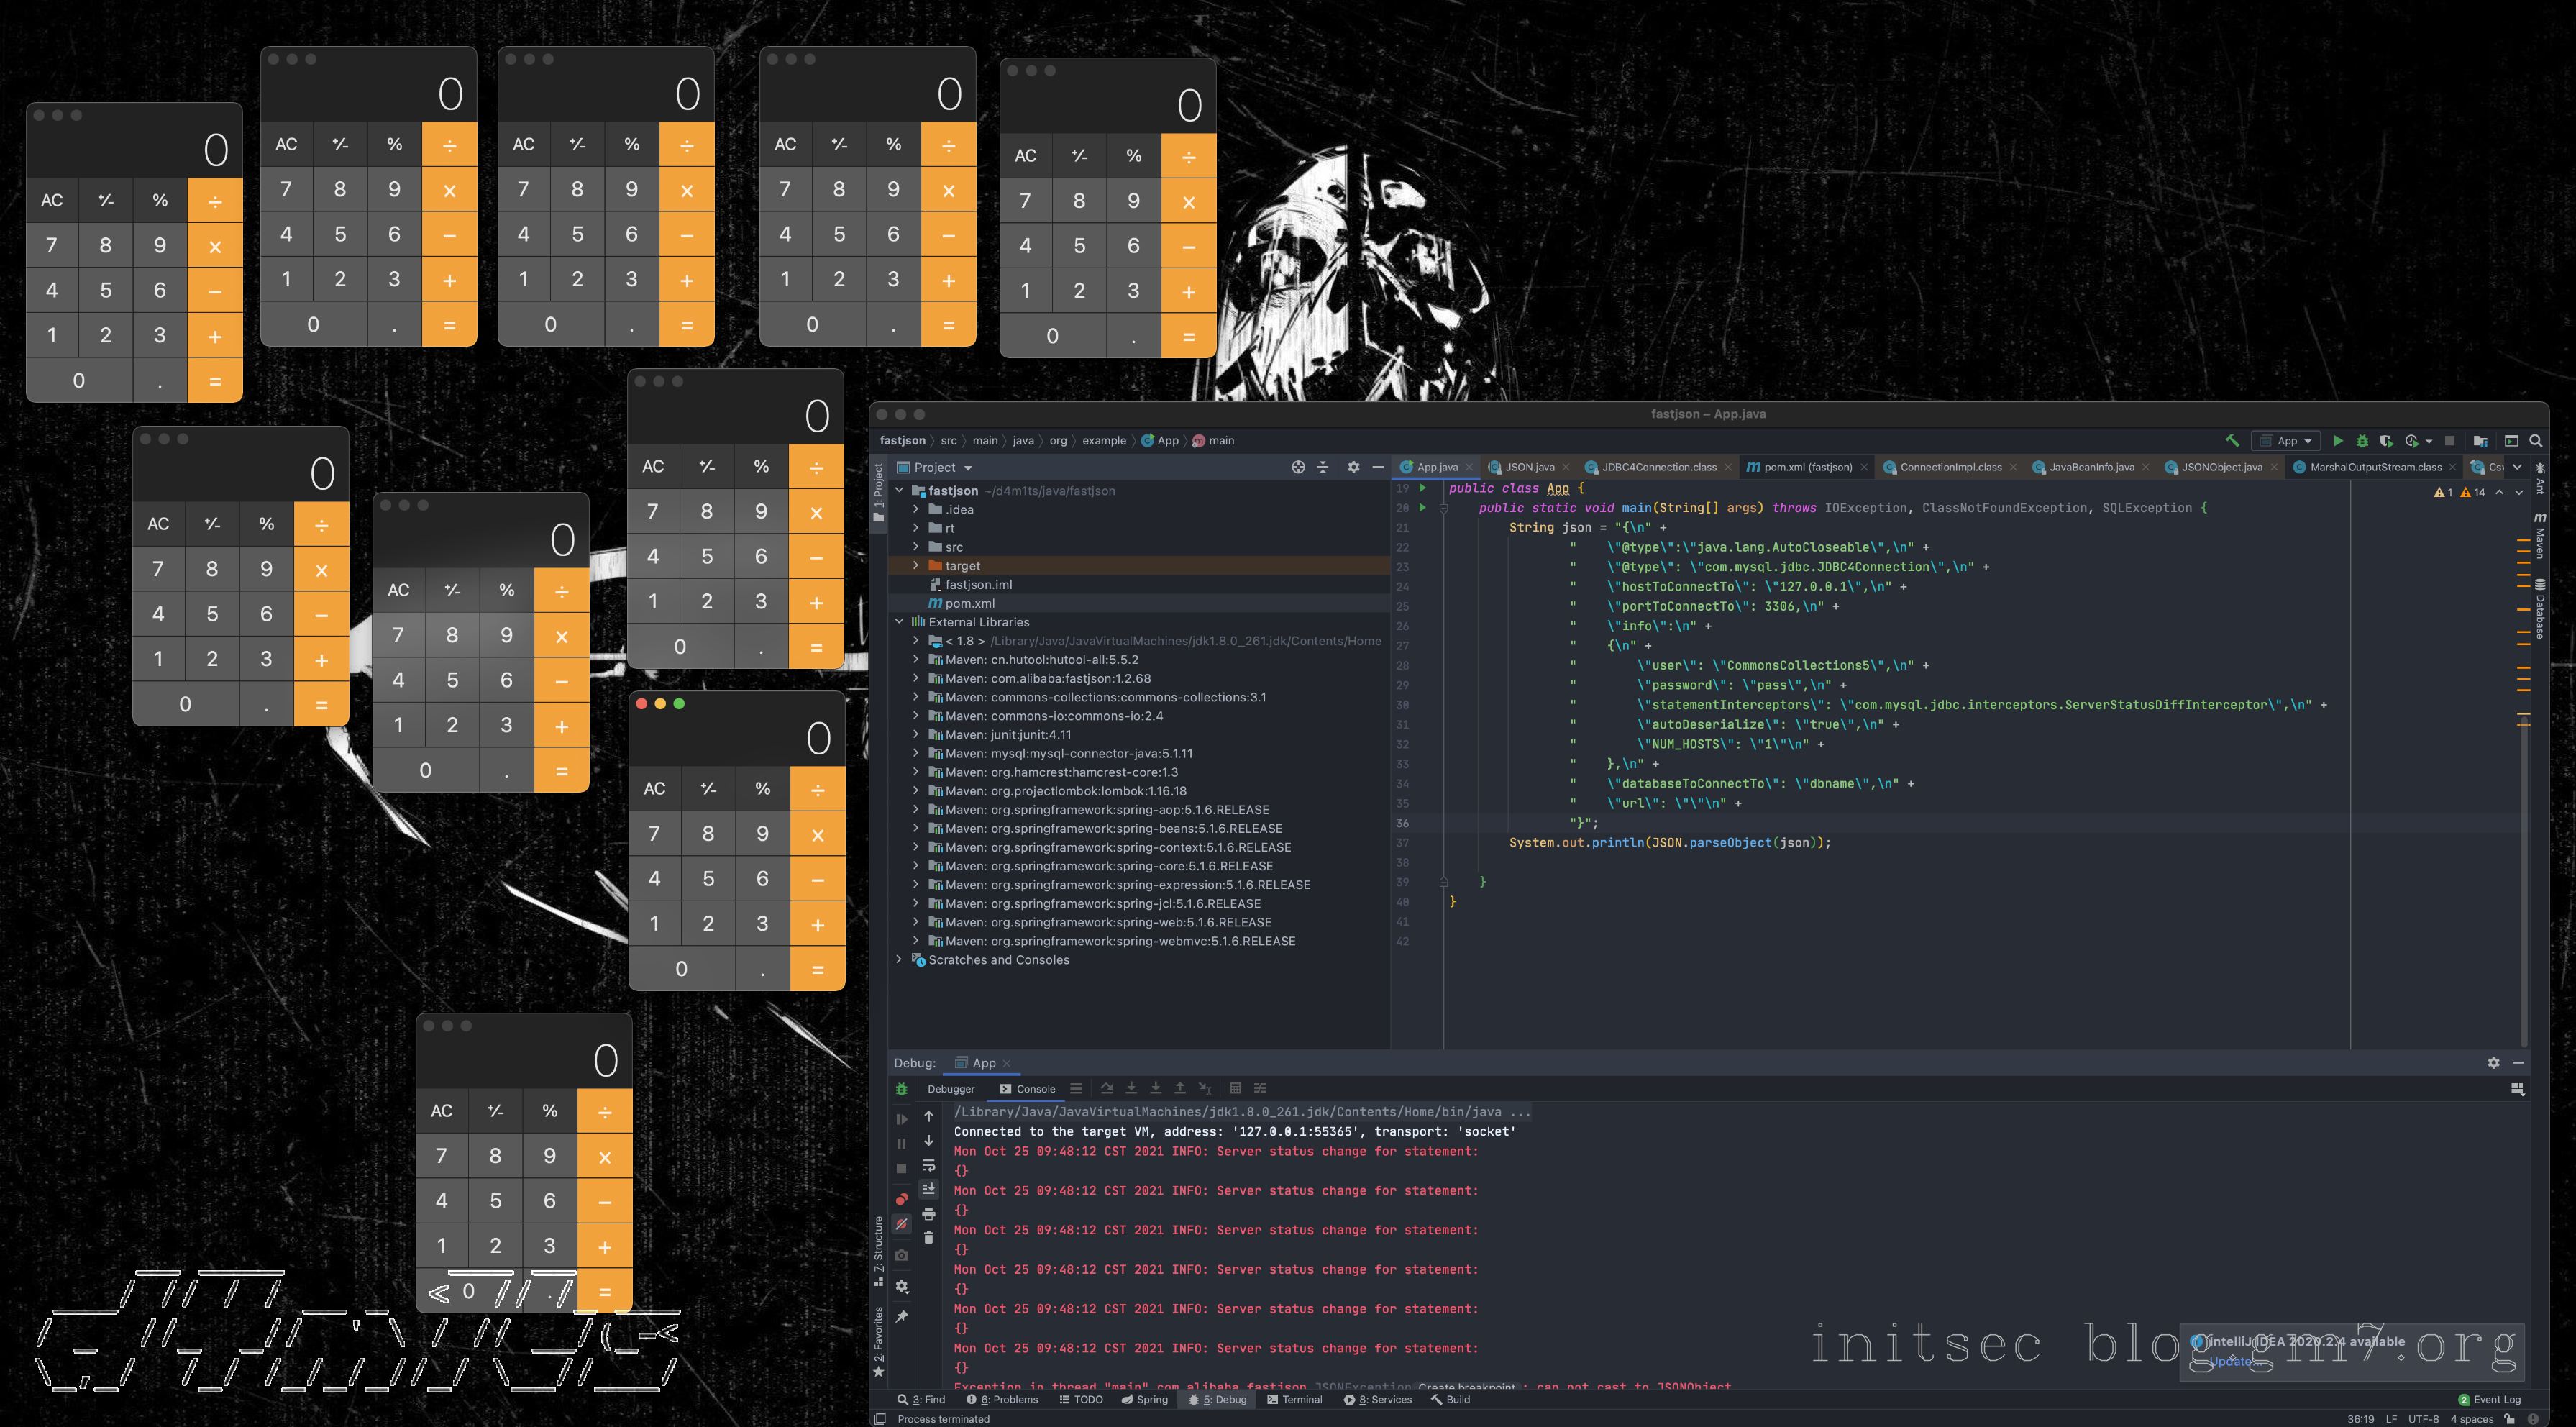2576x1427 pixels.
Task: Toggle Scroll to End of the console
Action: (928, 1189)
